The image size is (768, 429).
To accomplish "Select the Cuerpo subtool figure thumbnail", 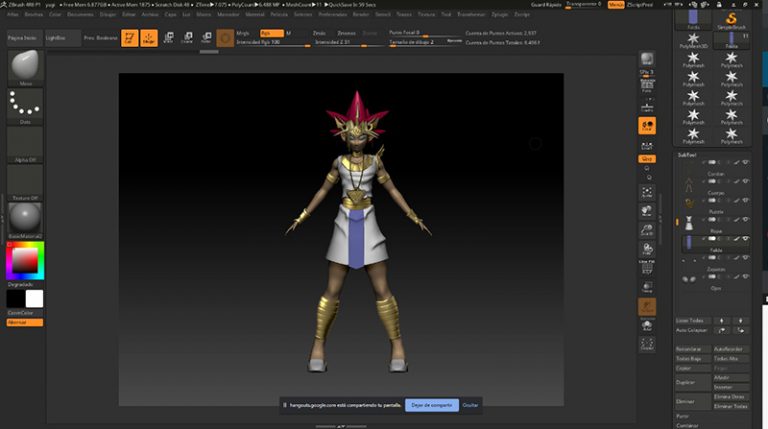I will (x=689, y=185).
